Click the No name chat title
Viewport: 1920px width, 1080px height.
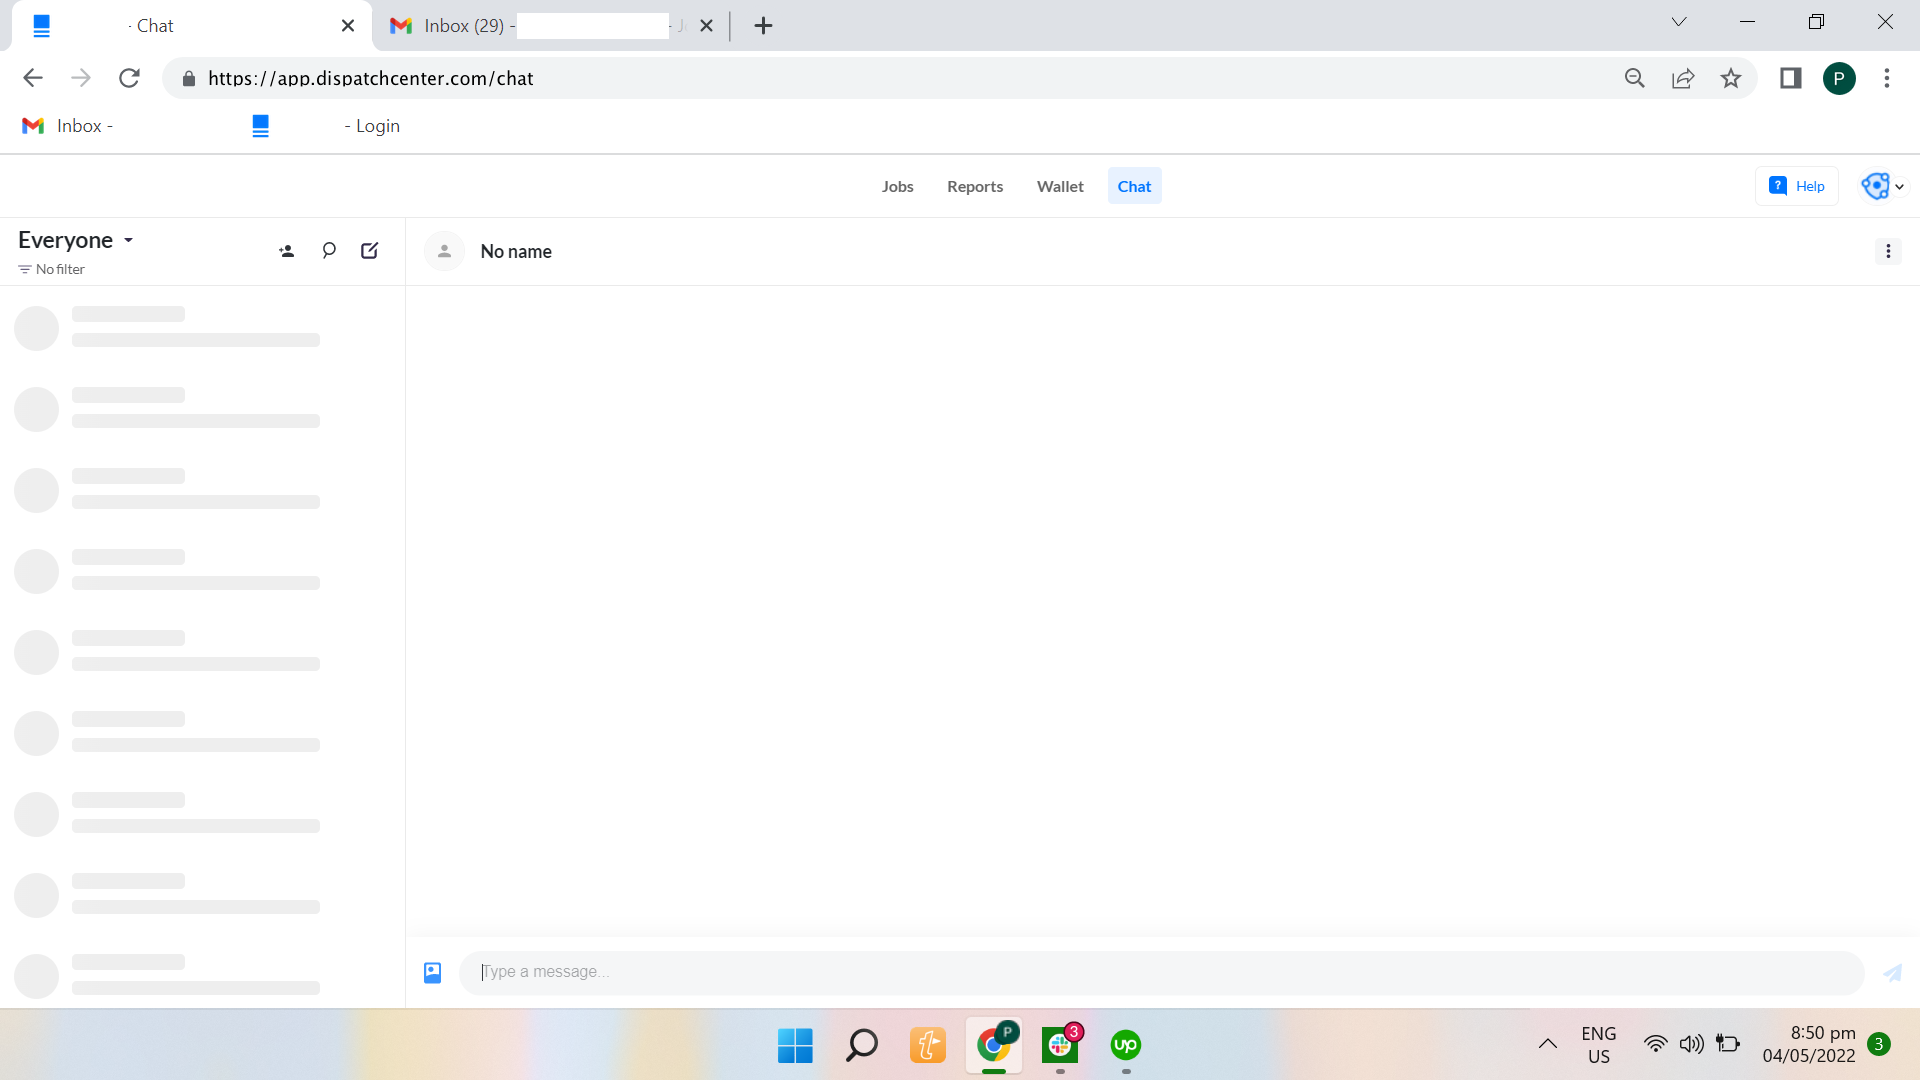coord(516,251)
